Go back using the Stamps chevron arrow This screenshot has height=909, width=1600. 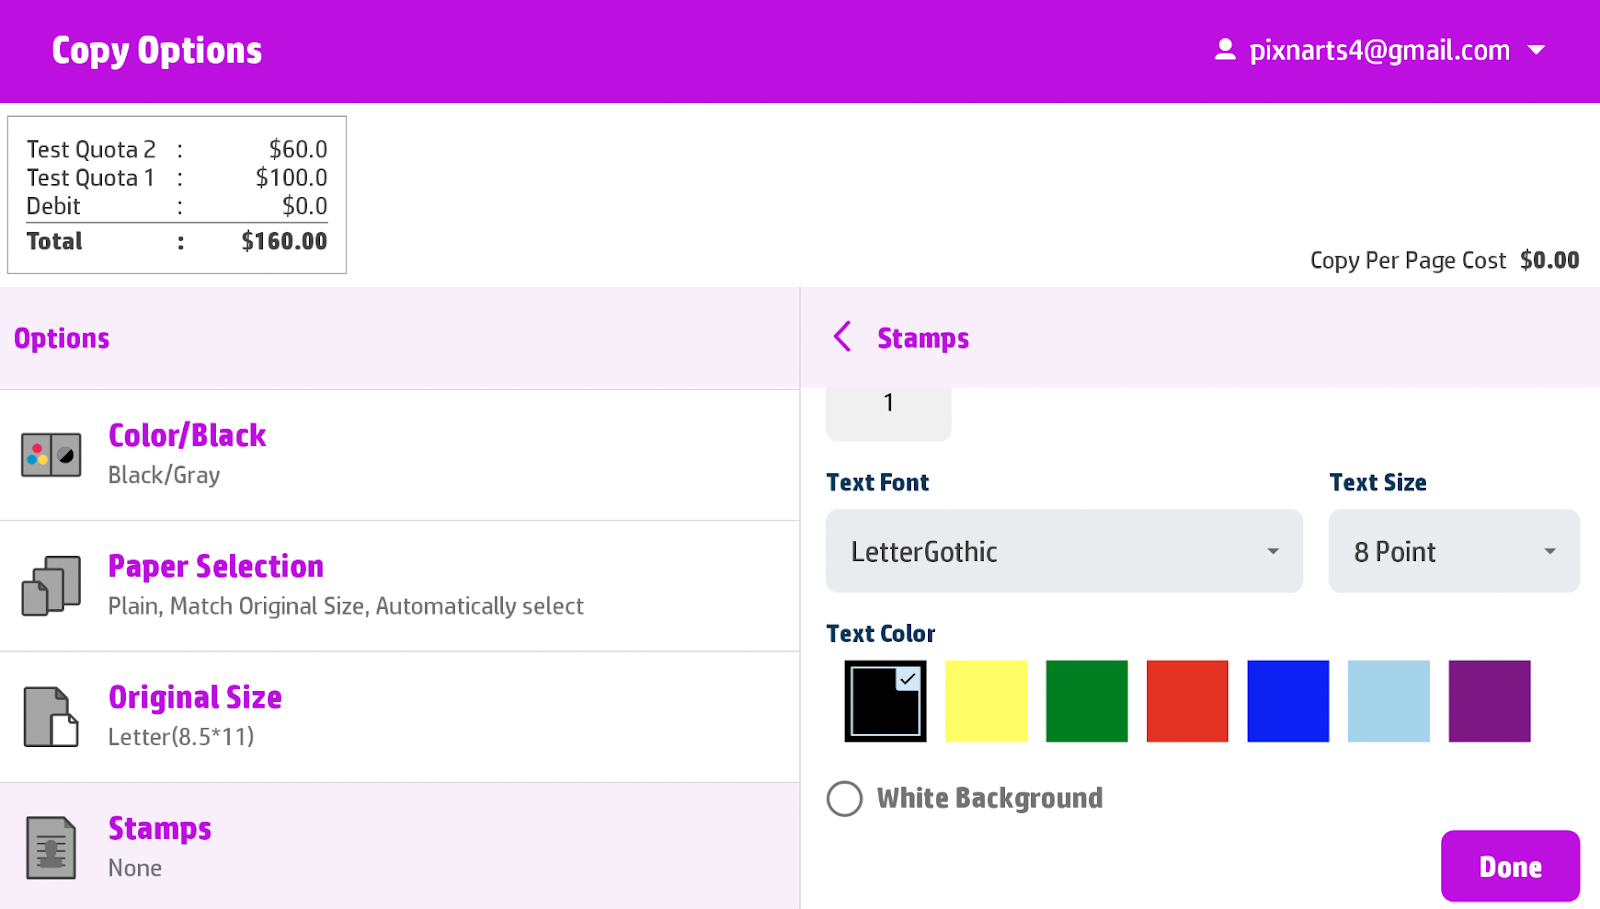pos(843,337)
